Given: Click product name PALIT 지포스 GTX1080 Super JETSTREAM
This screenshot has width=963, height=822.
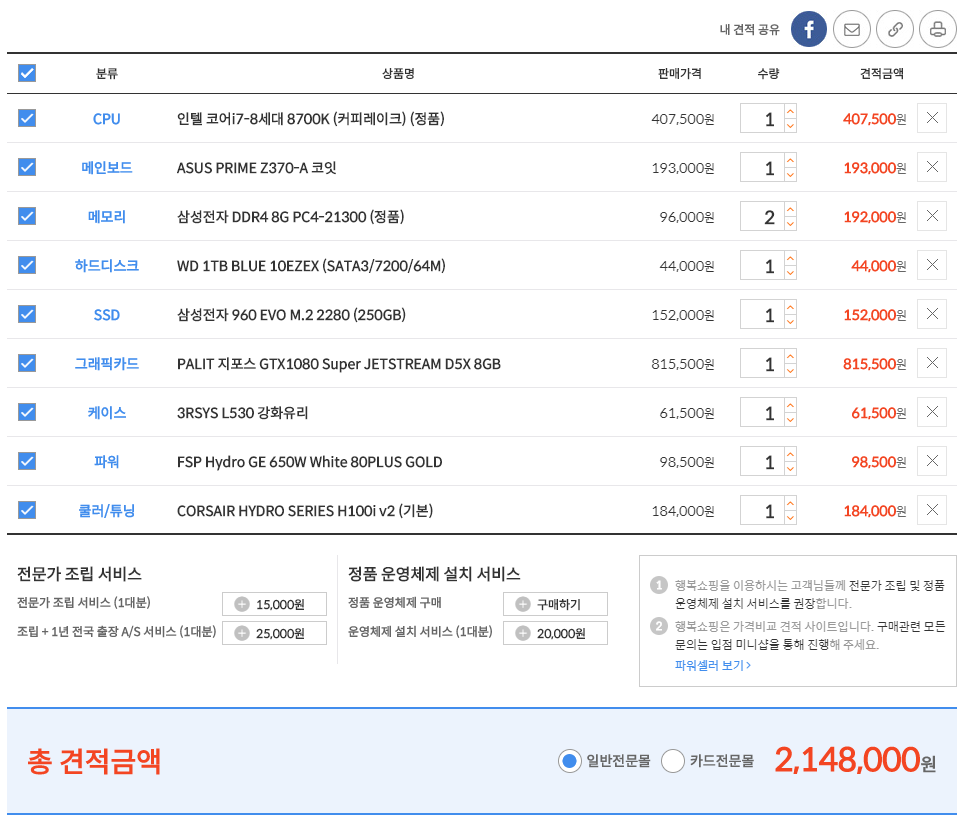Looking at the screenshot, I should pos(338,364).
